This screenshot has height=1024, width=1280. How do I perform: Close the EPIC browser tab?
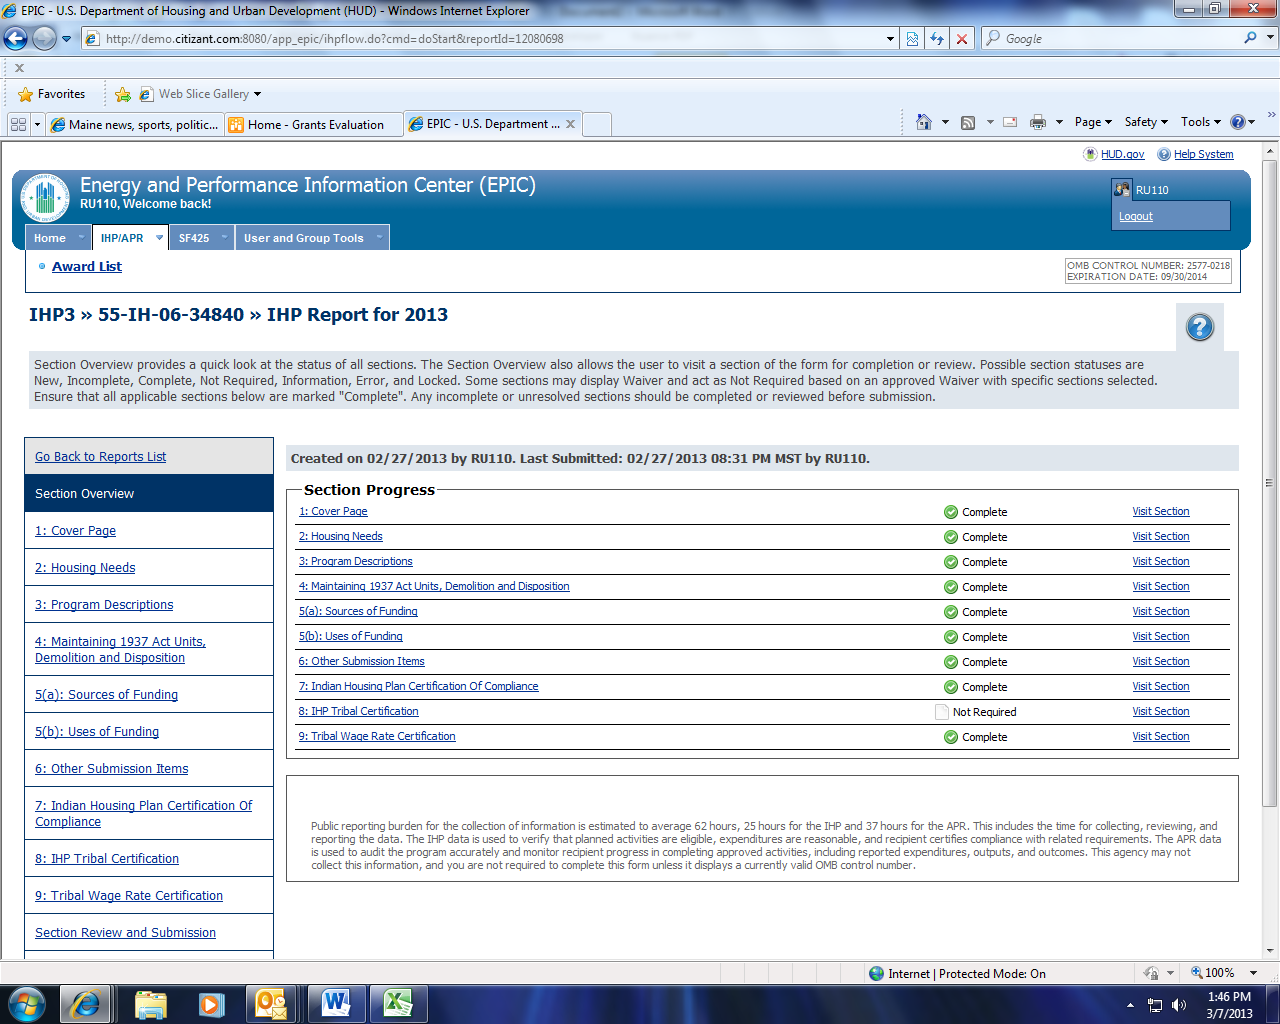point(570,124)
